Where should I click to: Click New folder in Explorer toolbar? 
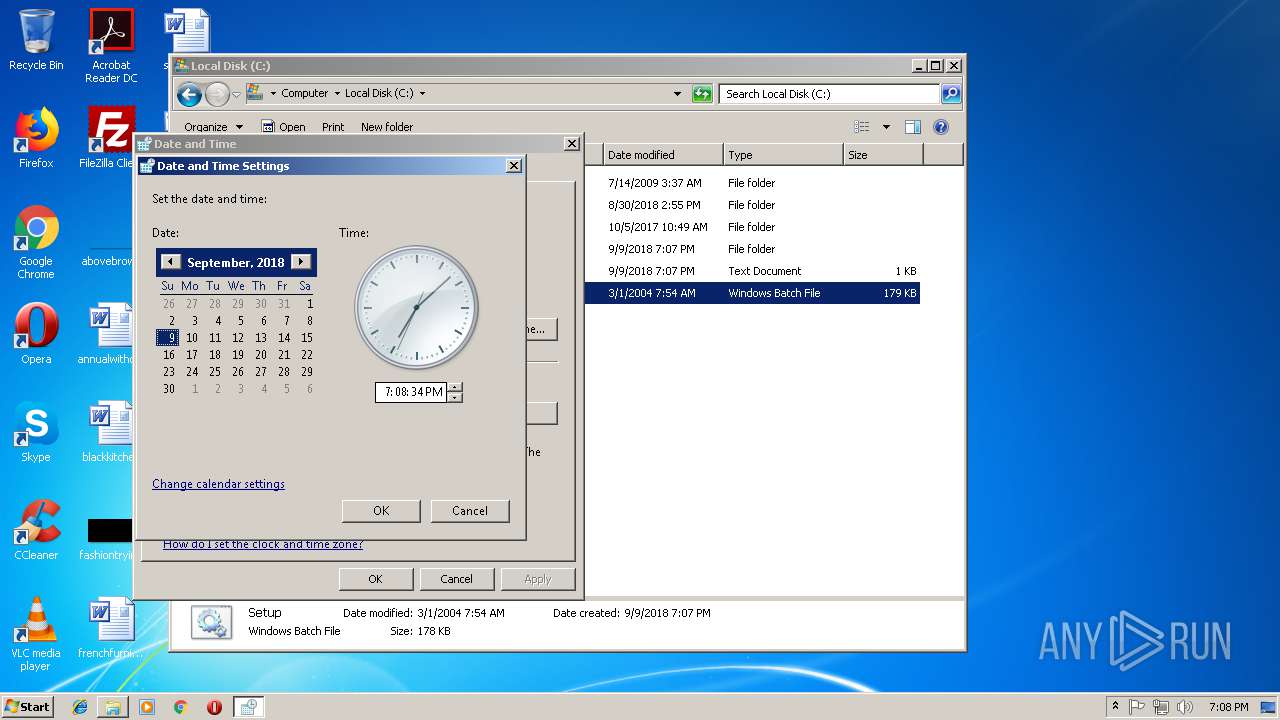point(387,127)
